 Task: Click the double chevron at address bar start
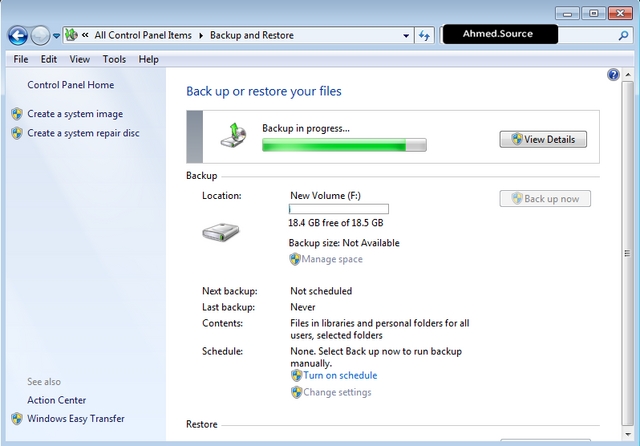click(85, 35)
